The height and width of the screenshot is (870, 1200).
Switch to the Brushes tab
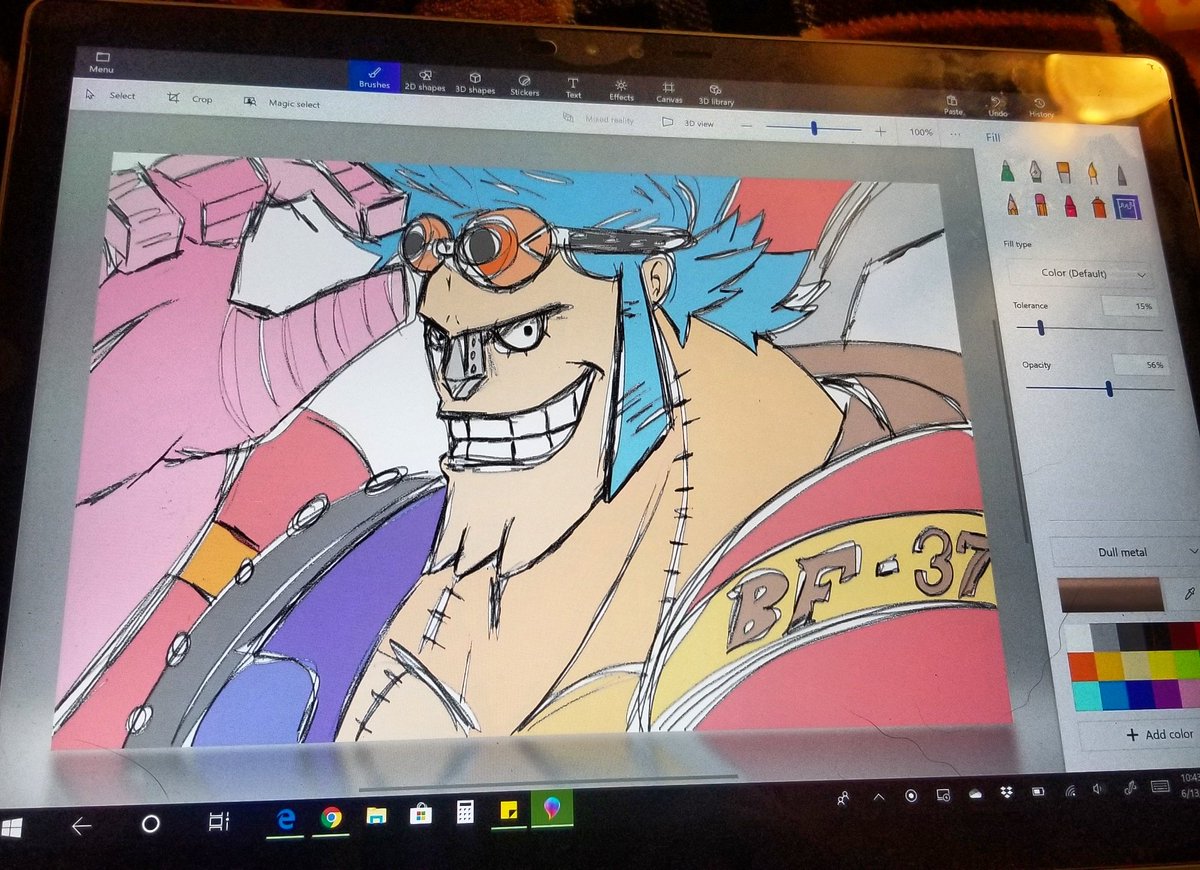coord(374,76)
